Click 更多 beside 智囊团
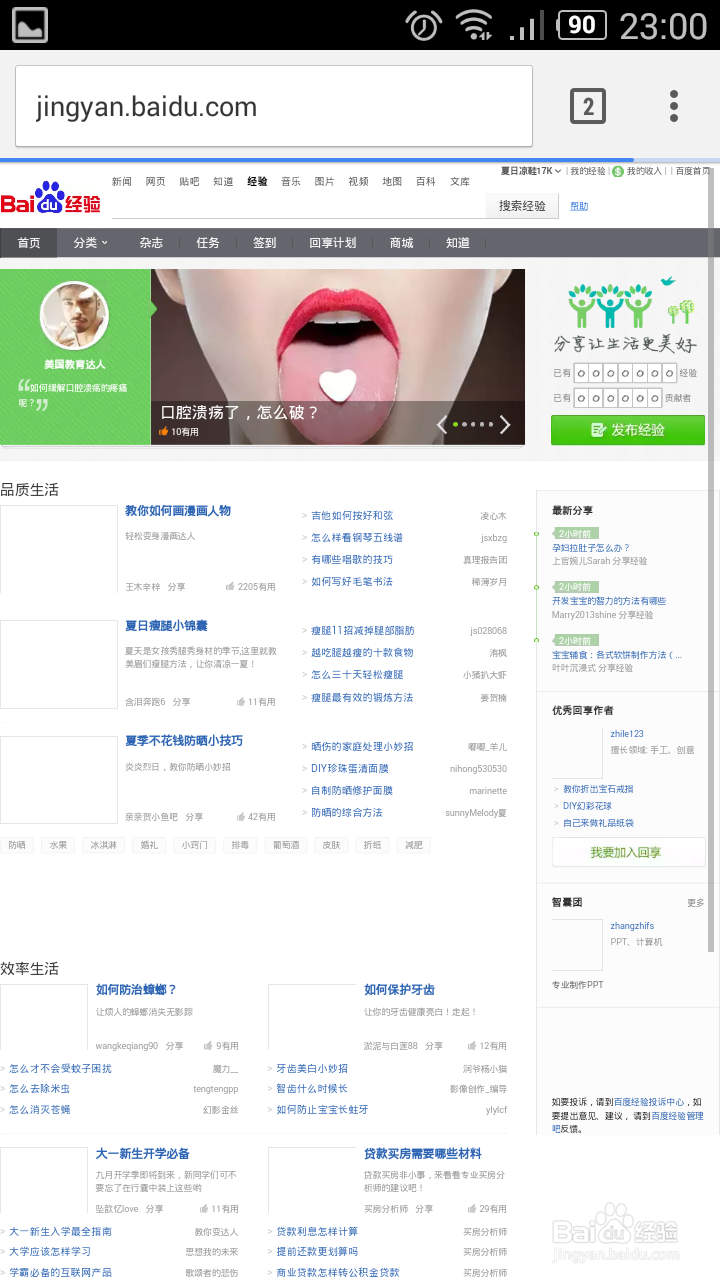This screenshot has width=720, height=1280. [696, 903]
